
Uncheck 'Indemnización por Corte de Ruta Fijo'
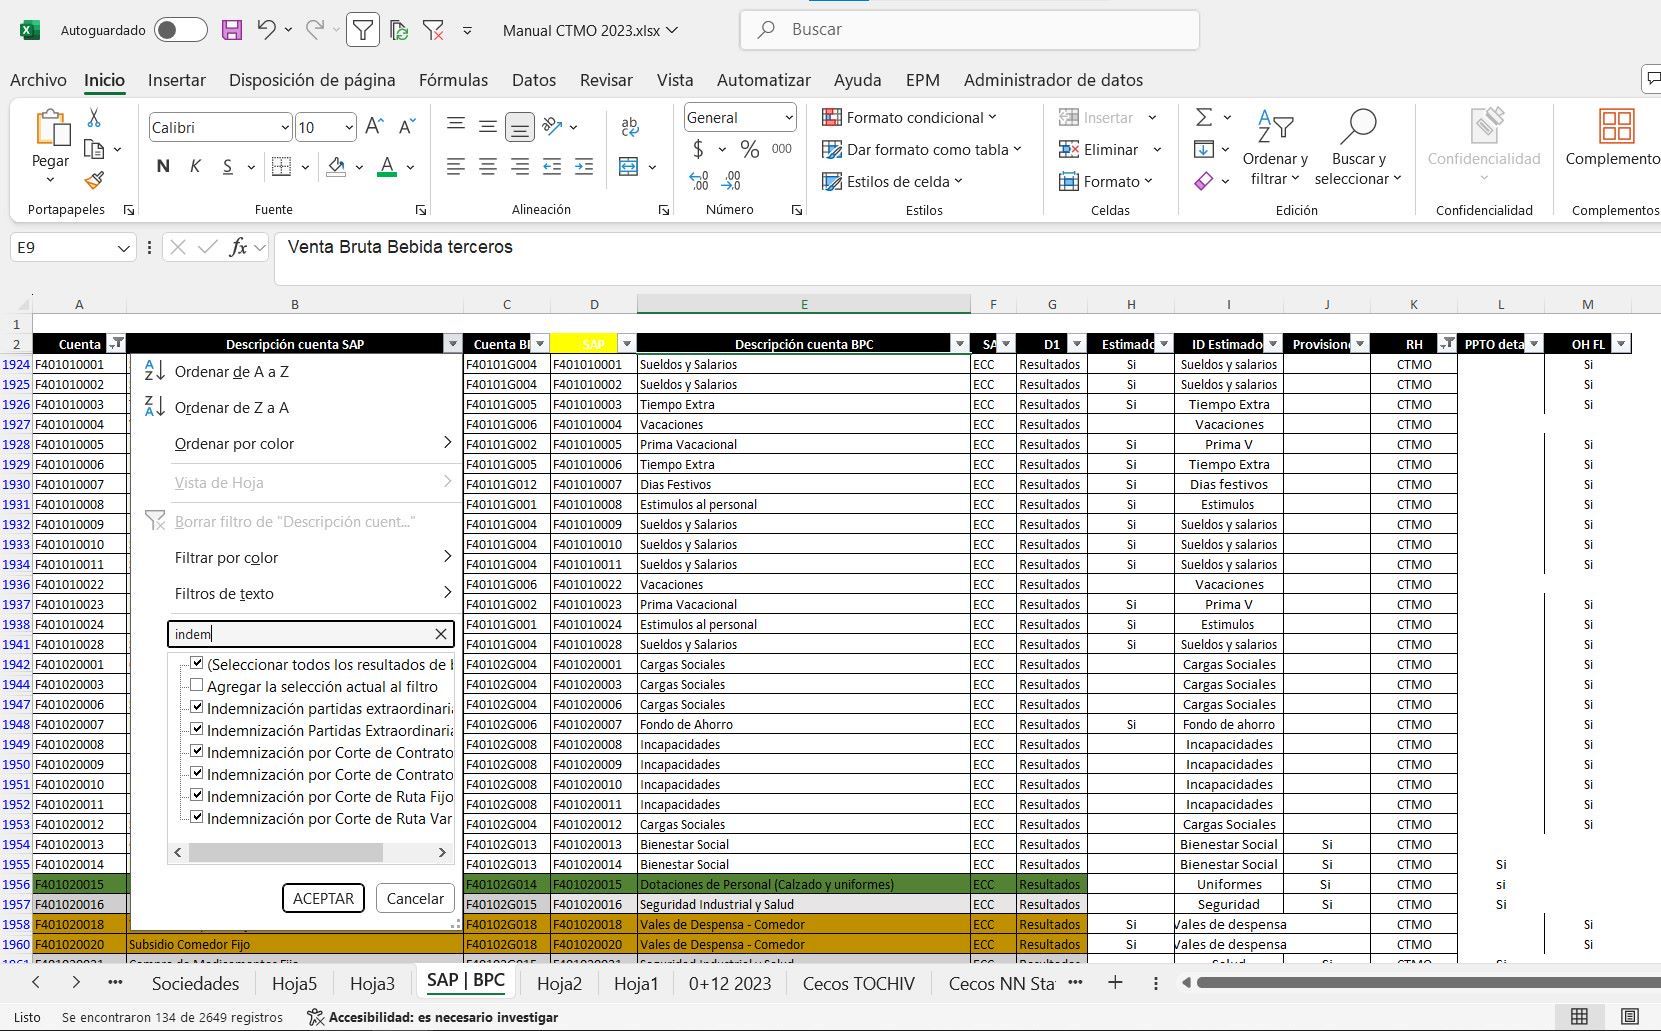pyautogui.click(x=197, y=796)
